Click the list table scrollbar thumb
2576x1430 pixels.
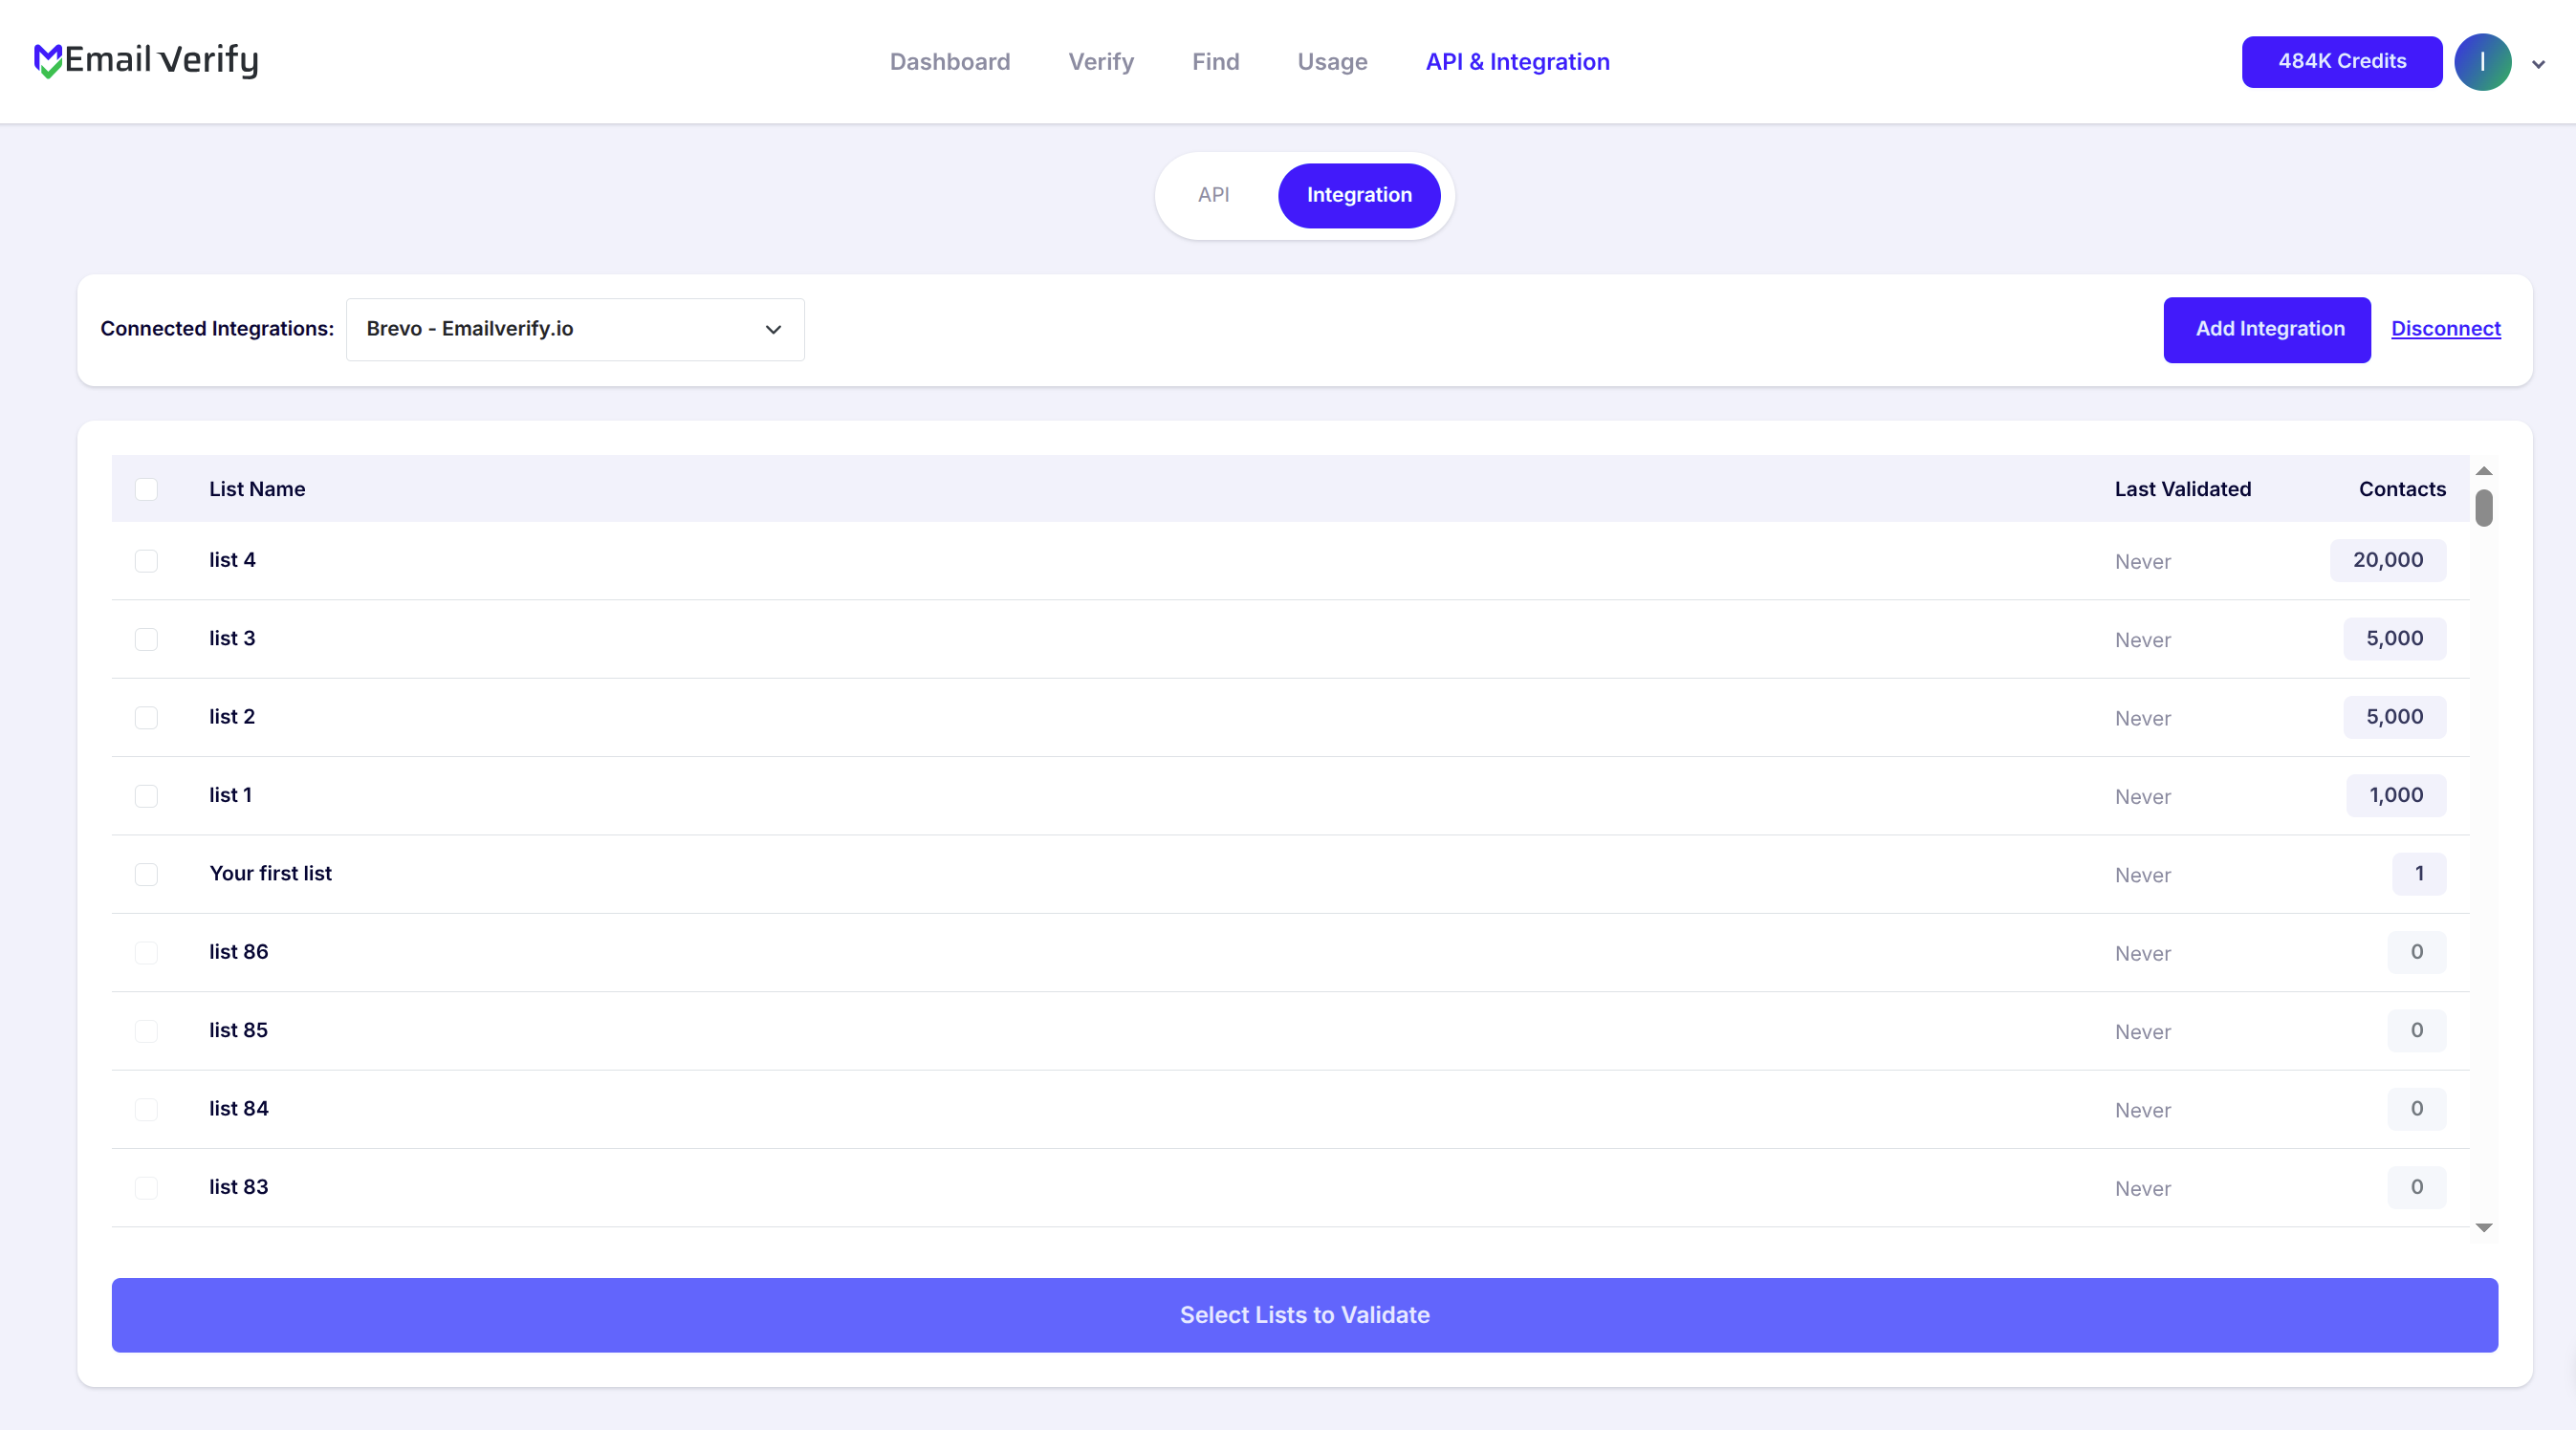pyautogui.click(x=2484, y=508)
